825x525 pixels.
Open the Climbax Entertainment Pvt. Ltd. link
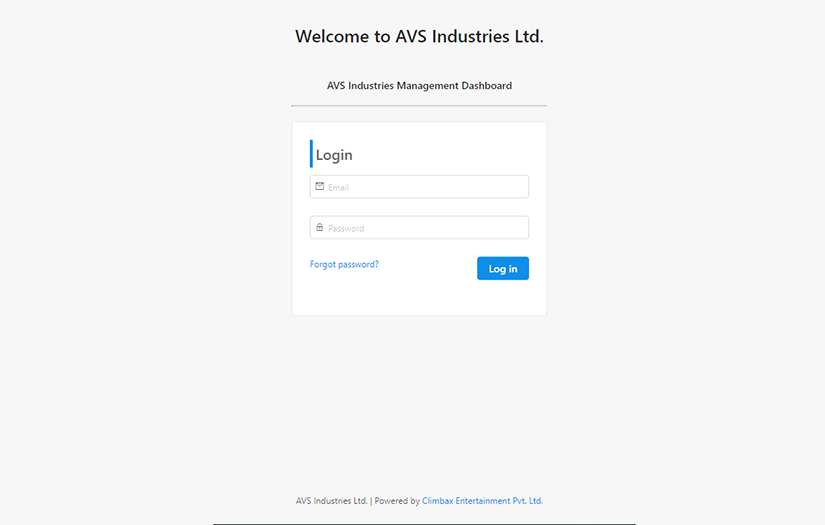tap(482, 501)
